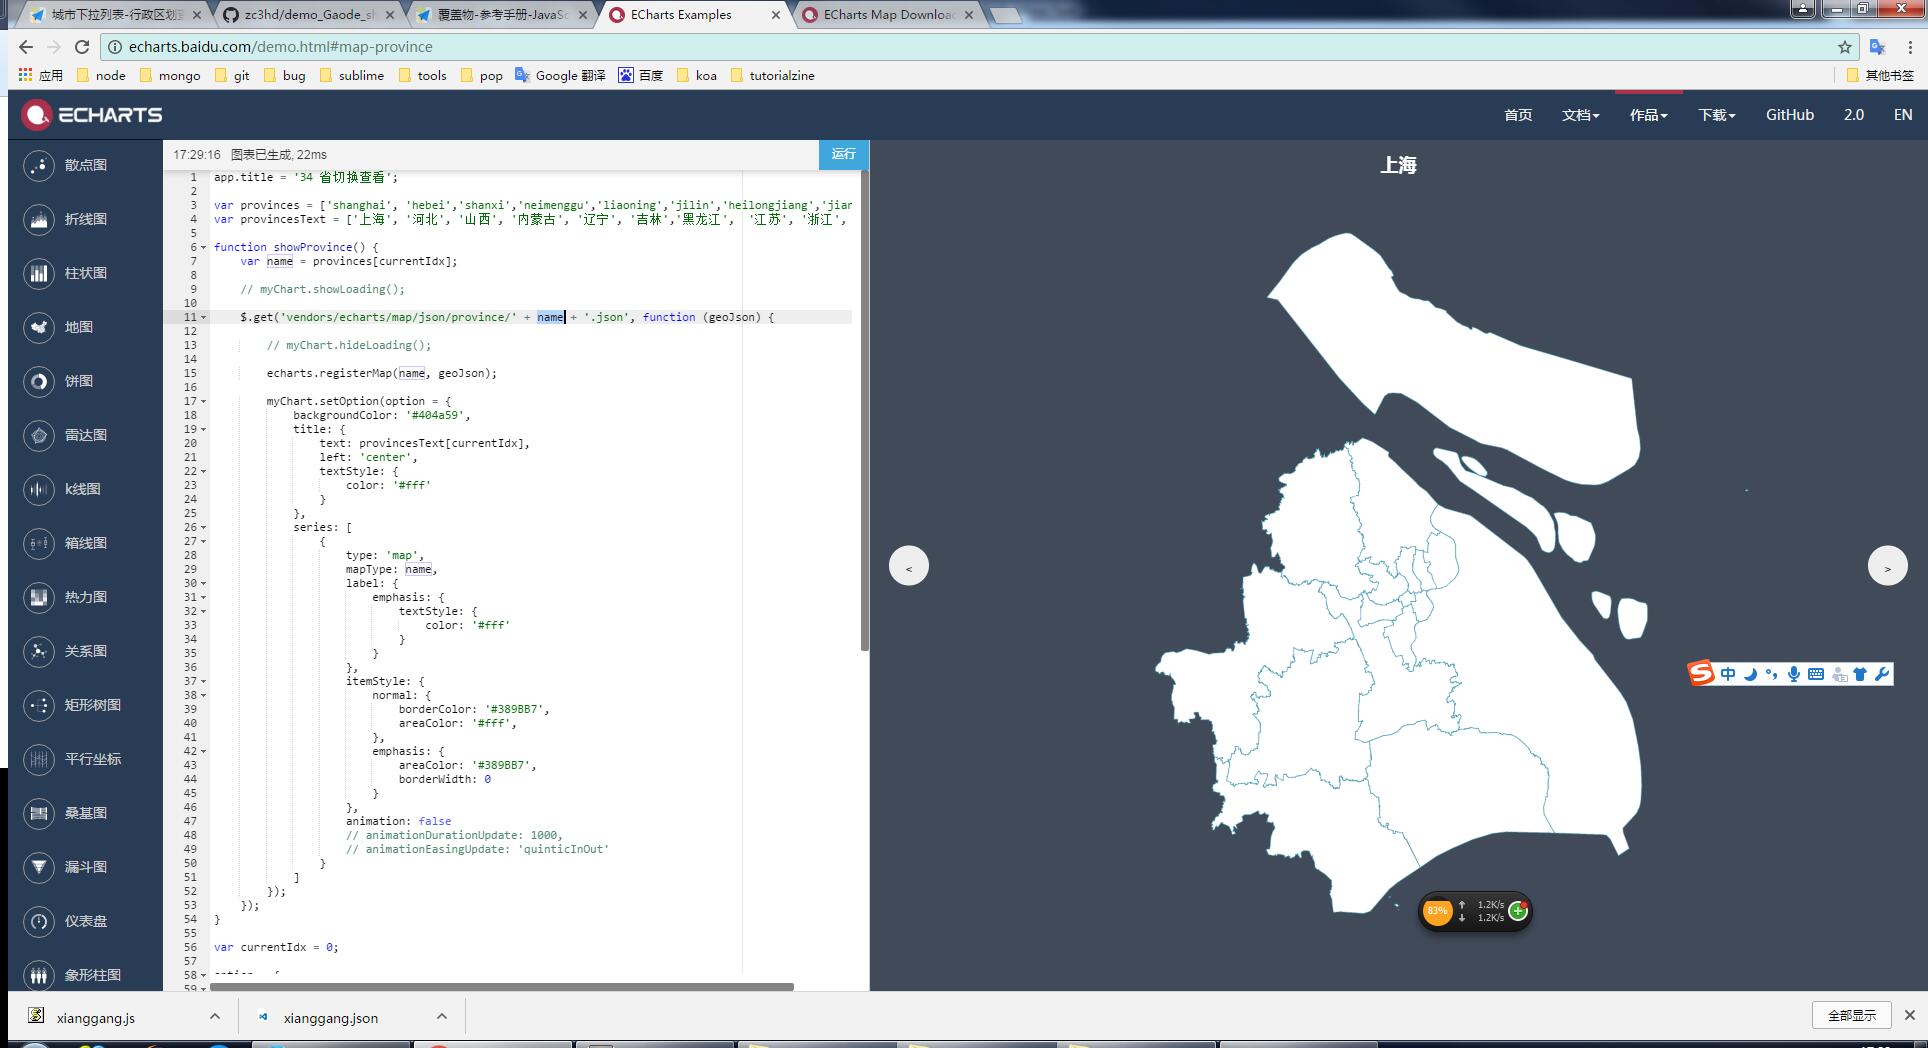Go to next province with right arrow
The width and height of the screenshot is (1928, 1048).
point(1887,567)
